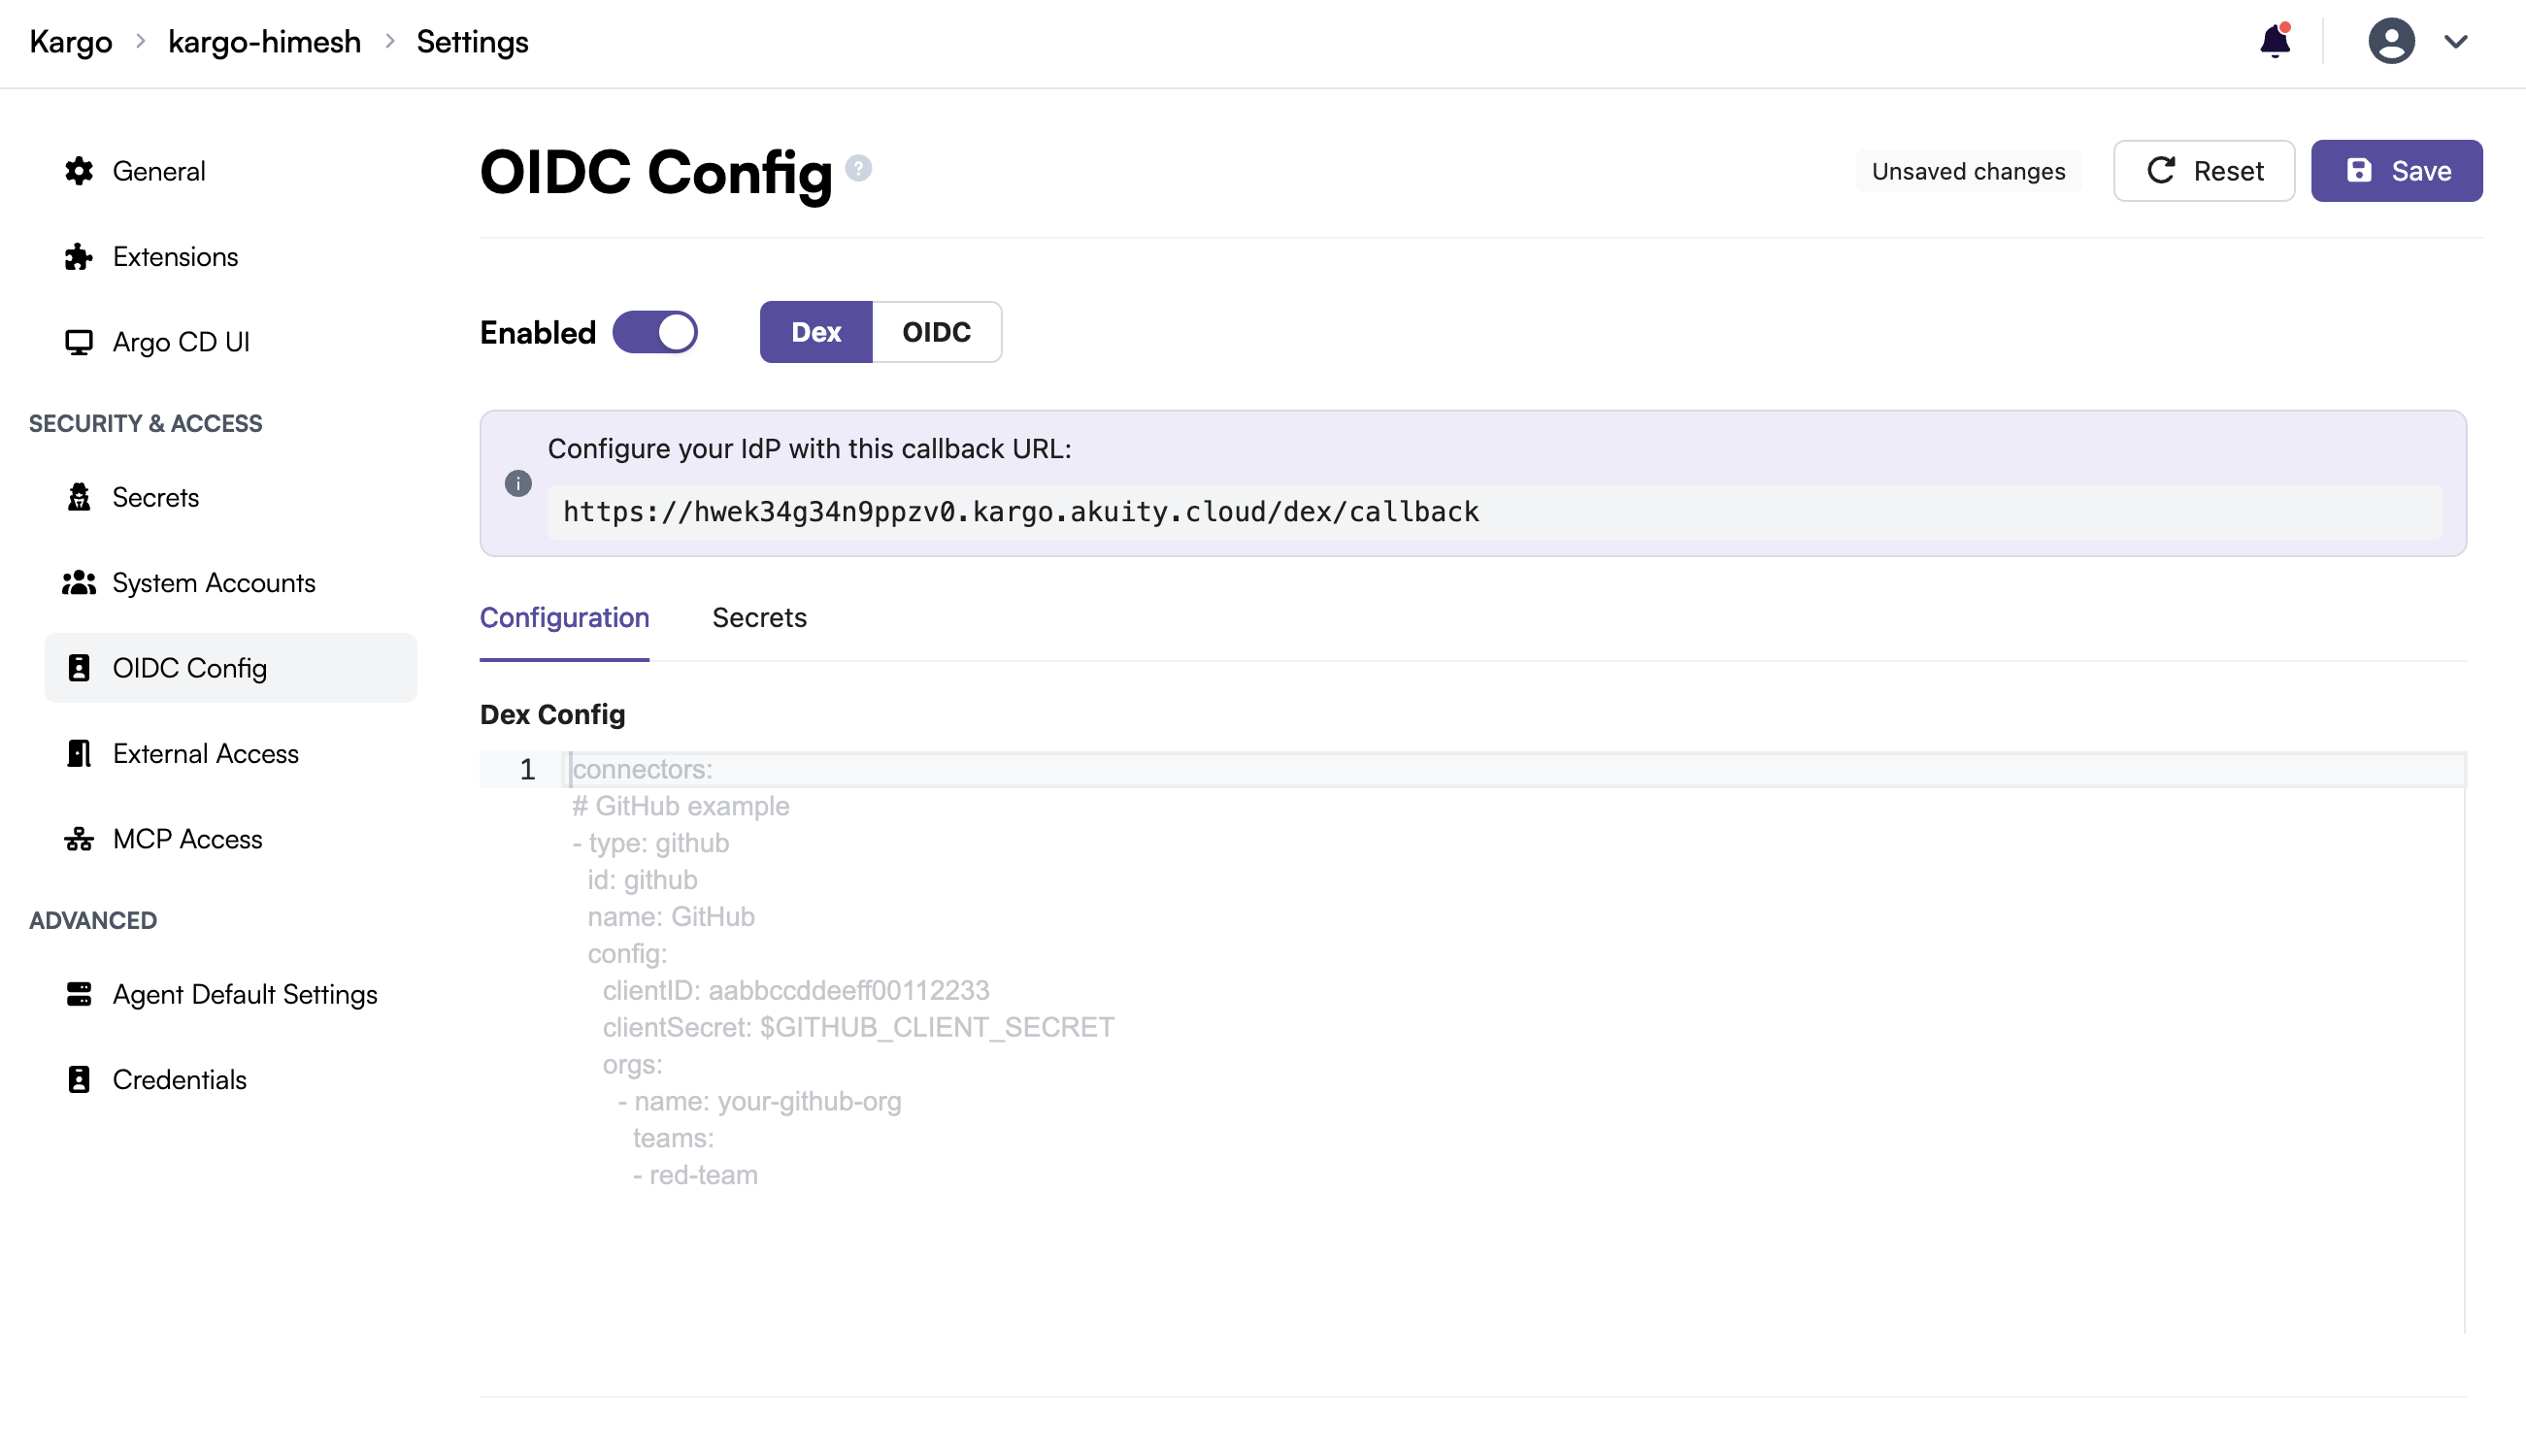Click the Unsaved changes label
Viewport: 2526px width, 1456px height.
point(1968,171)
